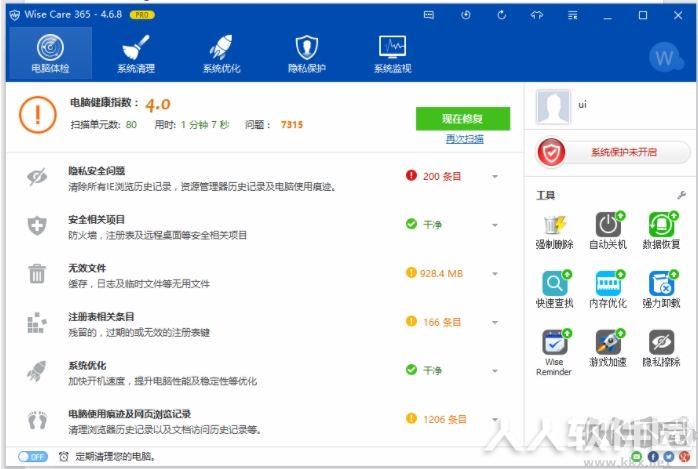Click the green 现在修复 fix now button
Image resolution: width=698 pixels, height=469 pixels.
coord(463,118)
